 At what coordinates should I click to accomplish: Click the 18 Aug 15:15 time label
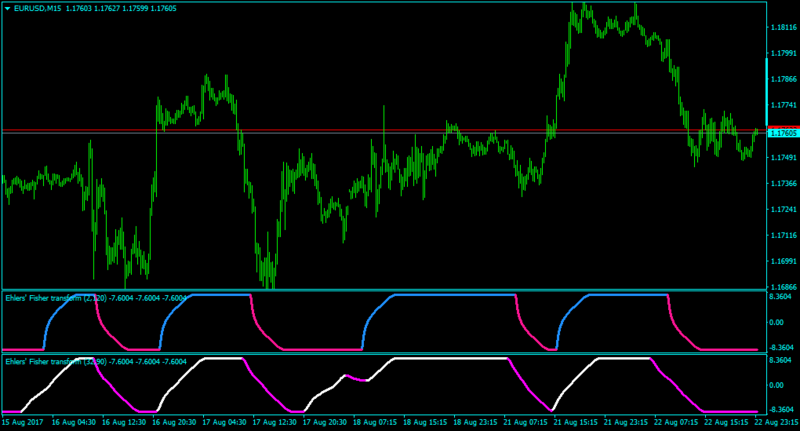pos(426,422)
